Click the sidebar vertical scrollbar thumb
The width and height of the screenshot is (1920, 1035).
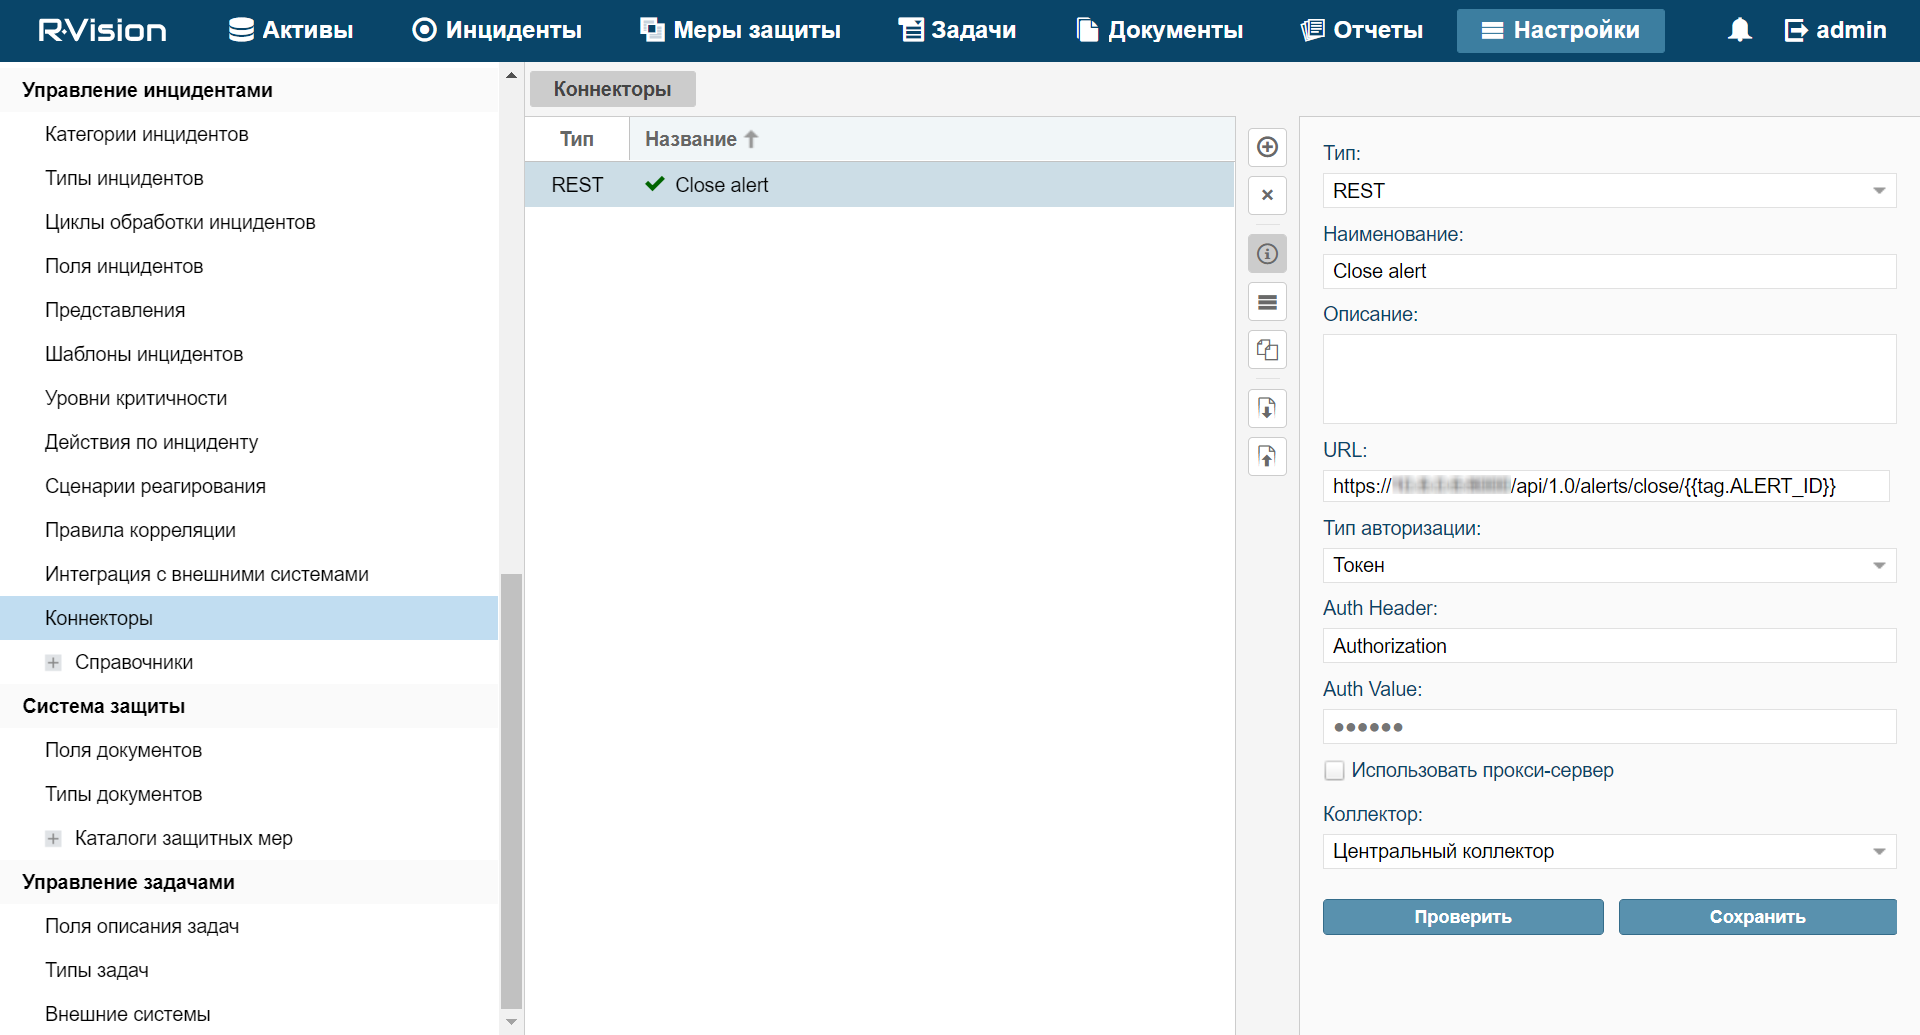point(511,790)
